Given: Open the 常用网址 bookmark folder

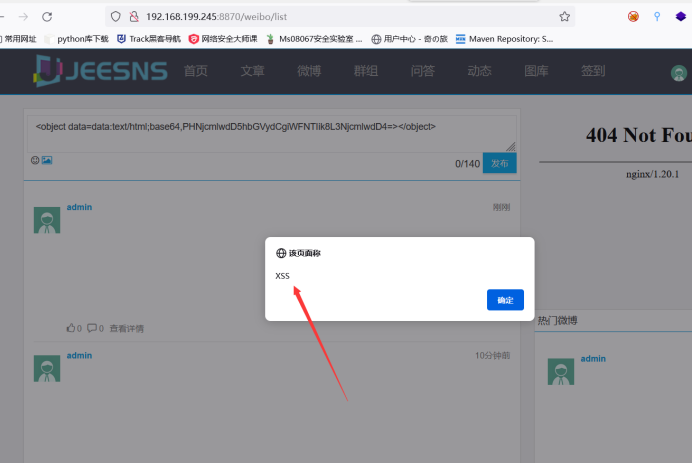Looking at the screenshot, I should [x=19, y=39].
